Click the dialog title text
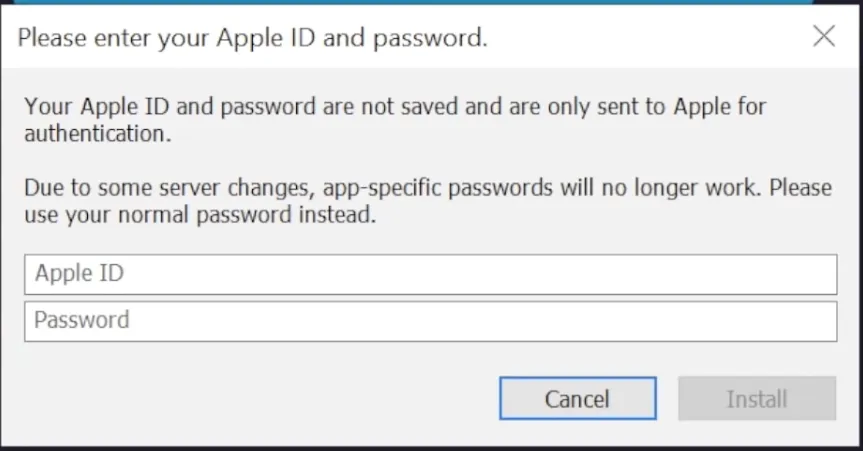This screenshot has width=863, height=451. (x=253, y=39)
